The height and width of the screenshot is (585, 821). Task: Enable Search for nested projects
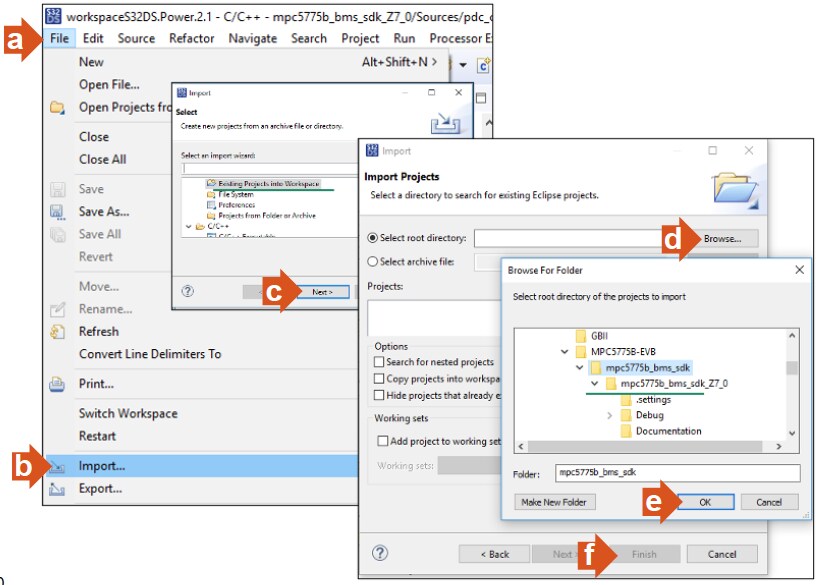coord(380,360)
